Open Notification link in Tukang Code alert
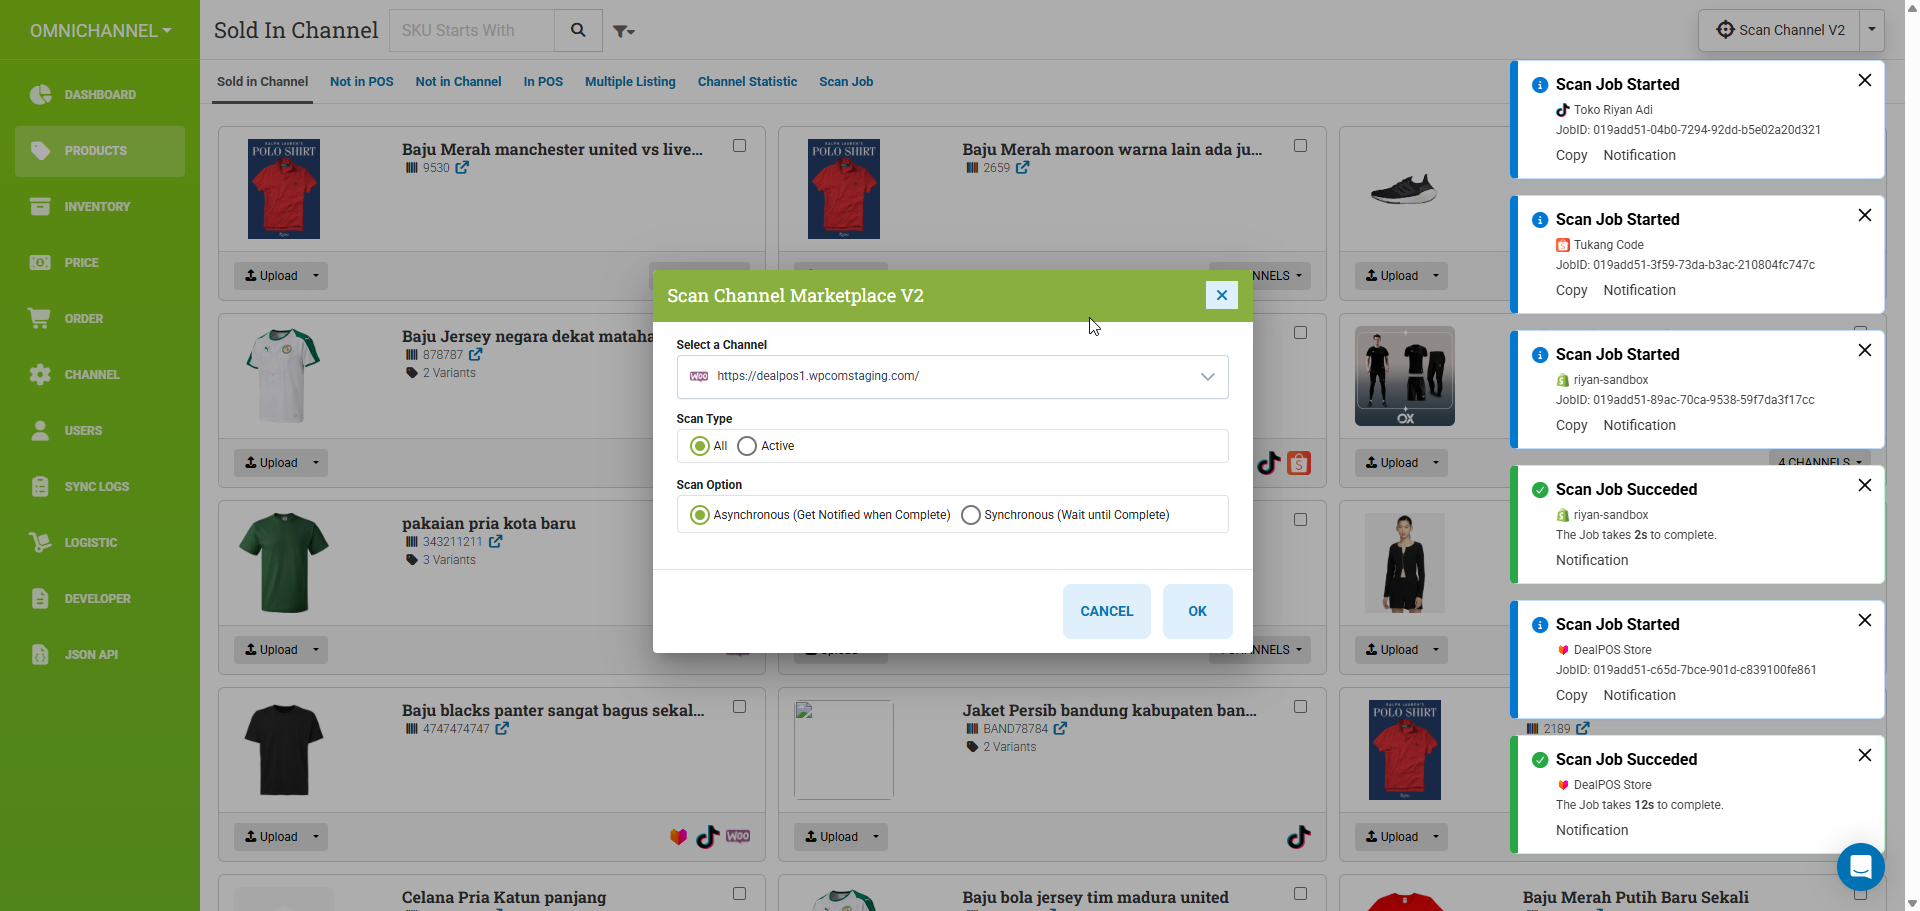The image size is (1920, 911). [x=1639, y=290]
